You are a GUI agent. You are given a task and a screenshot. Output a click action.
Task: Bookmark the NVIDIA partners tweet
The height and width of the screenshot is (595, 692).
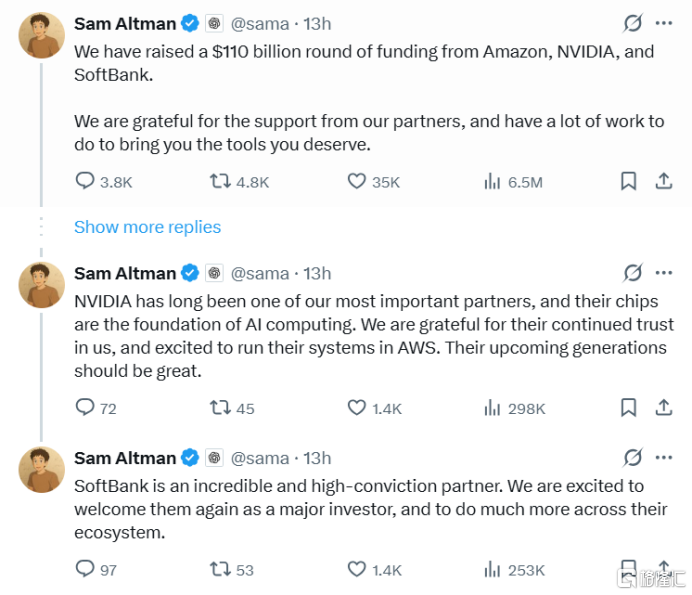628,407
